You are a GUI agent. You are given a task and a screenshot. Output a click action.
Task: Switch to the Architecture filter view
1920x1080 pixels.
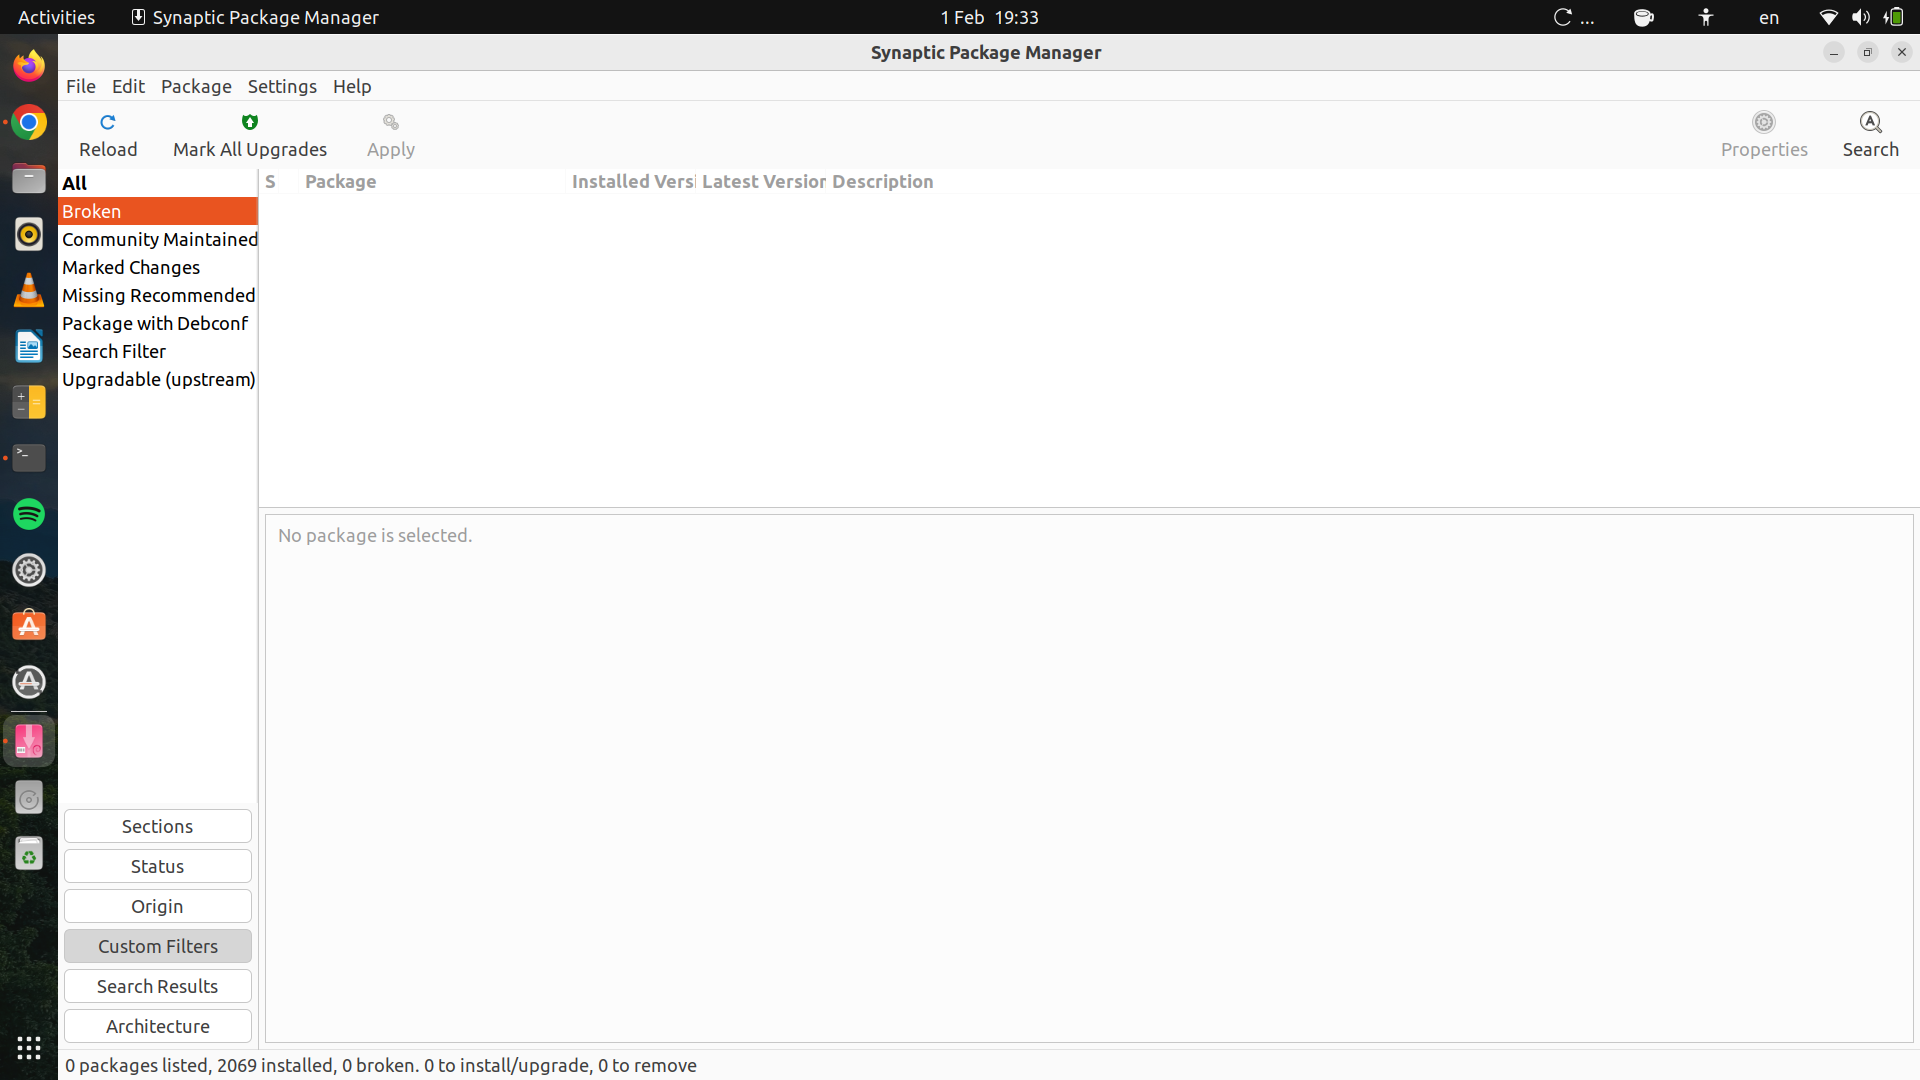point(157,1026)
